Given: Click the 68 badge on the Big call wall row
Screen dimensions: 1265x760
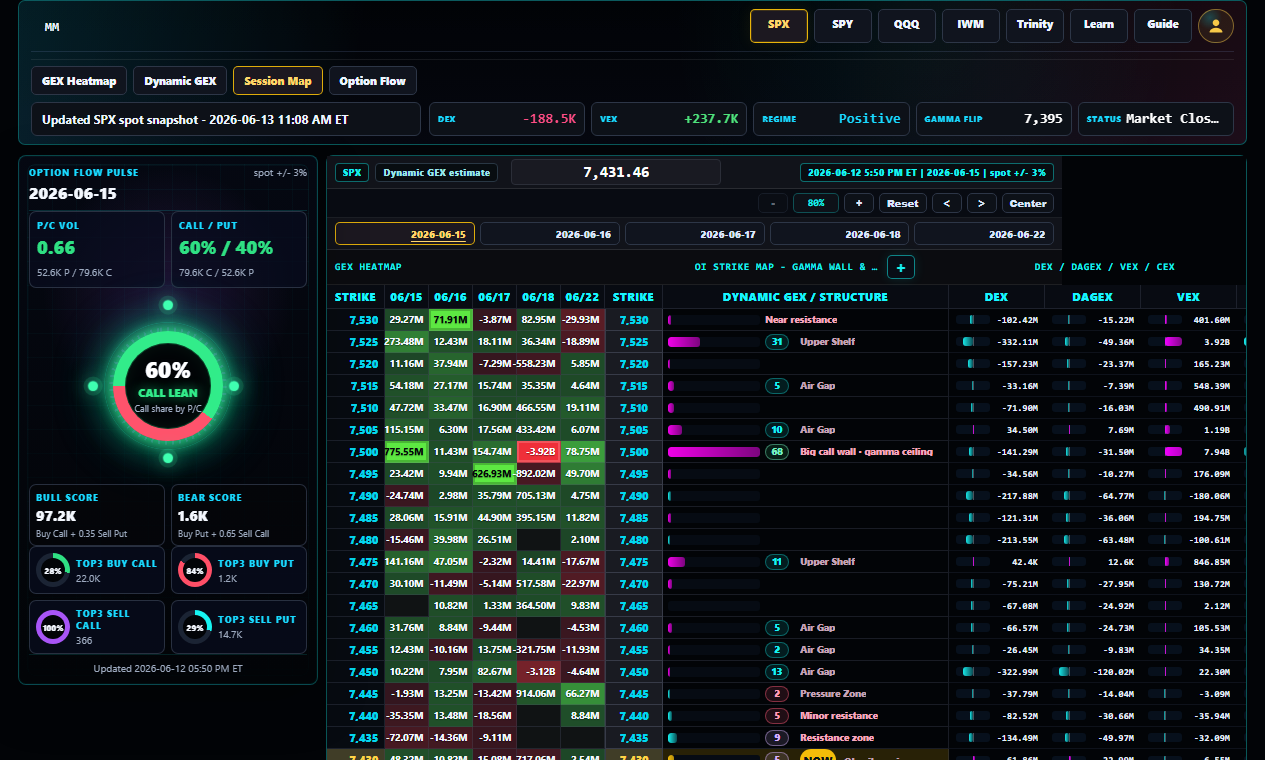Looking at the screenshot, I should click(x=777, y=452).
